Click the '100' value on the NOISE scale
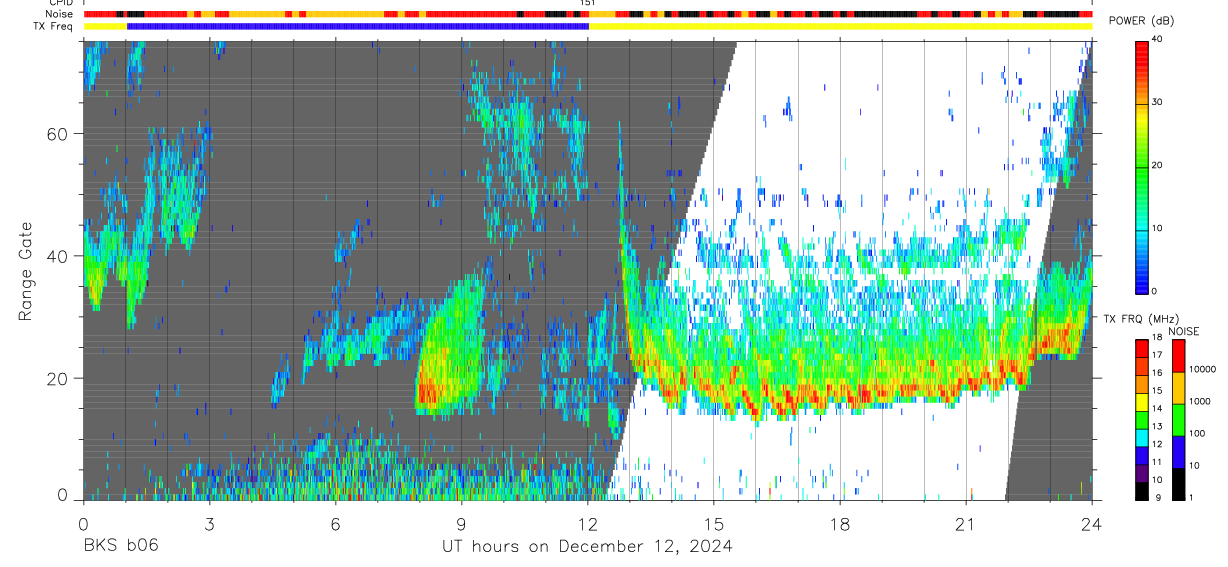Screen dimensions: 1228x567 tap(1197, 433)
